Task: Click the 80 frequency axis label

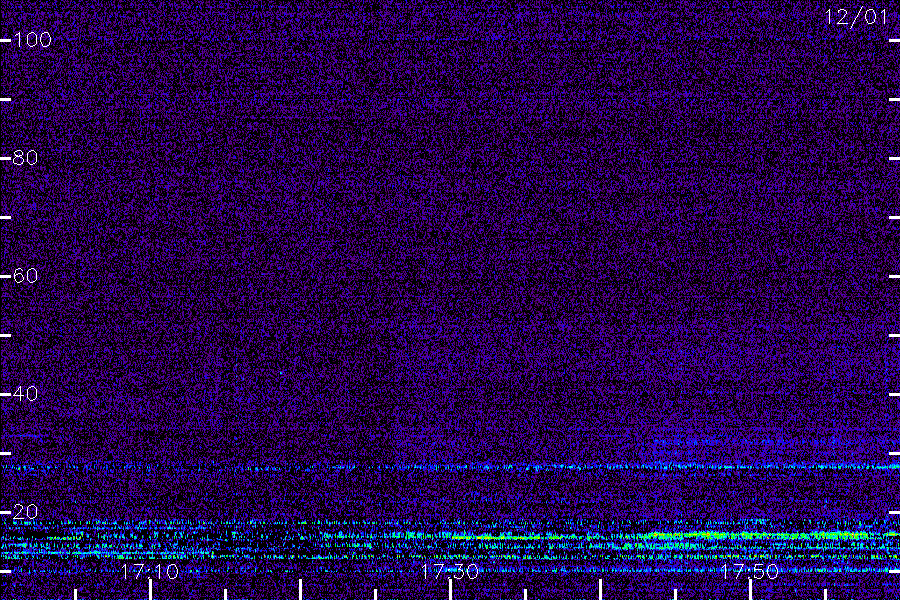Action: (x=25, y=158)
